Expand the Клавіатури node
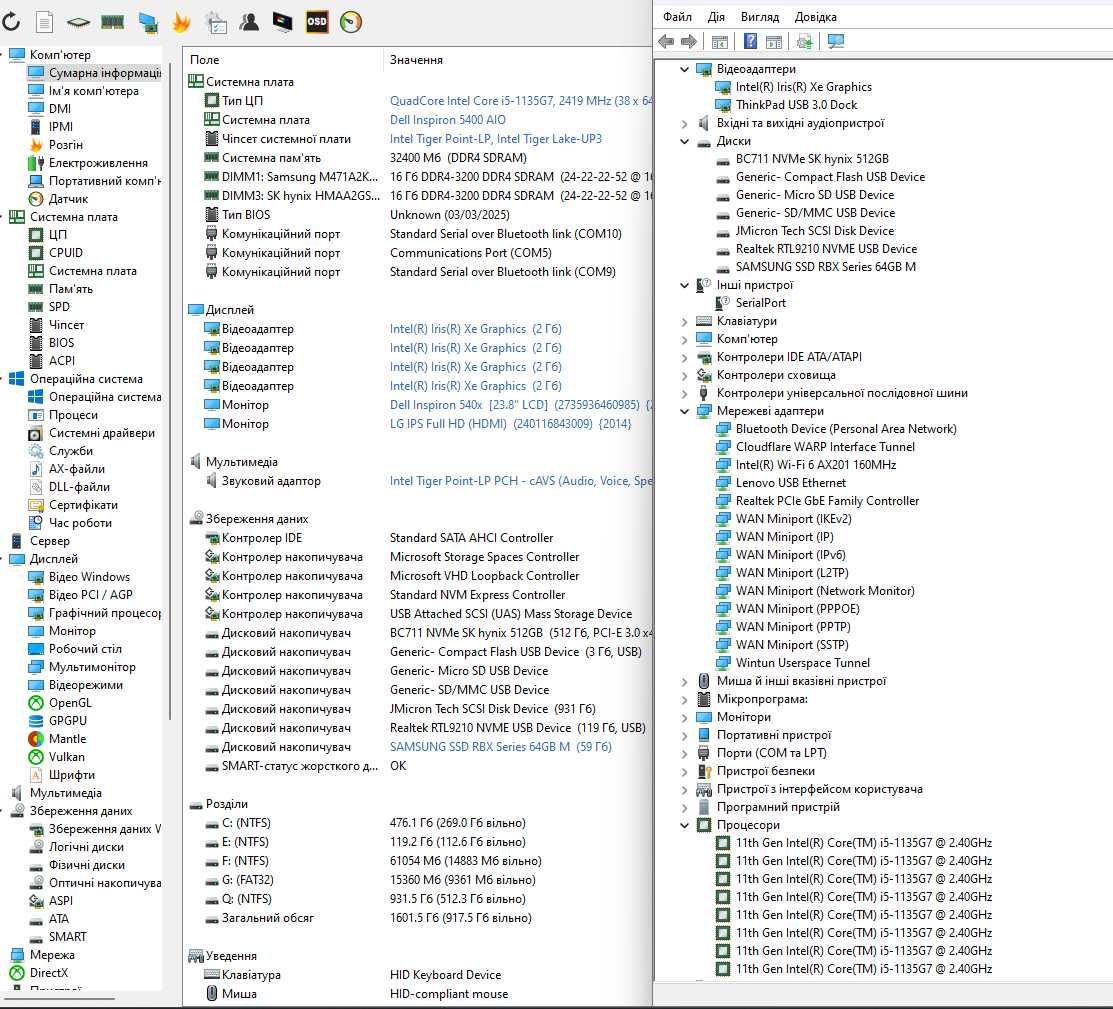 point(684,322)
